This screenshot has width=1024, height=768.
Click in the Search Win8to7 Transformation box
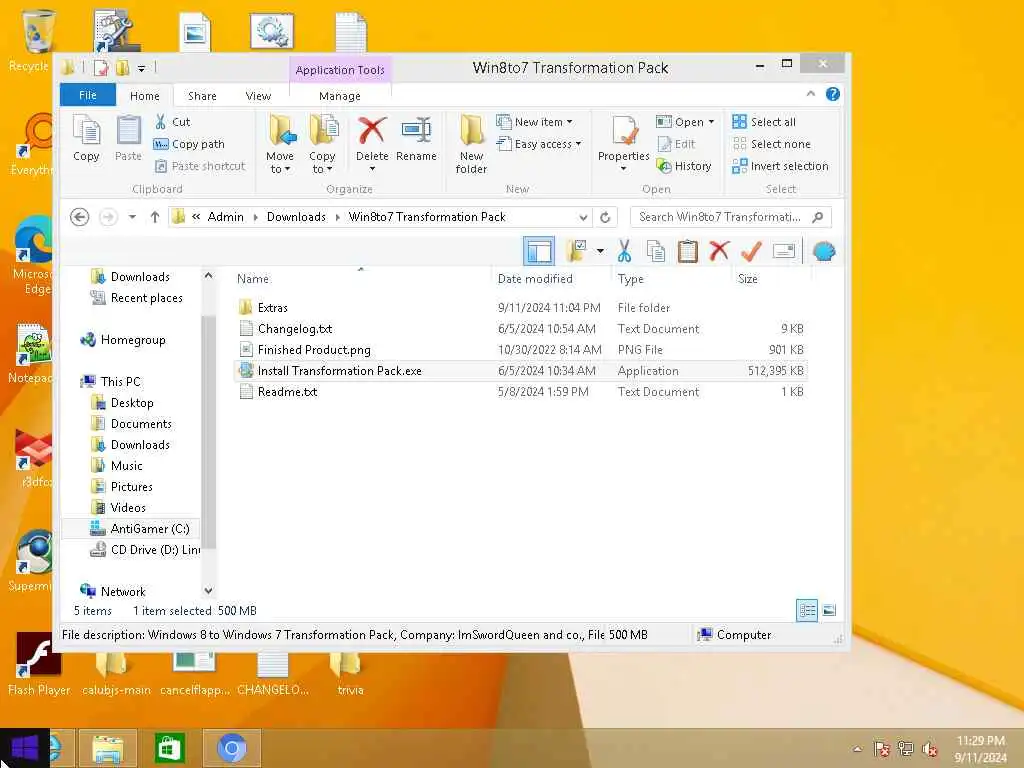click(720, 217)
